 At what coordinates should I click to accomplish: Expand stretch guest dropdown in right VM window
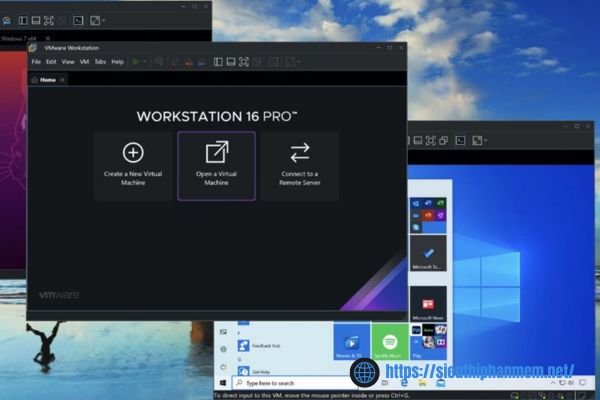click(x=486, y=140)
